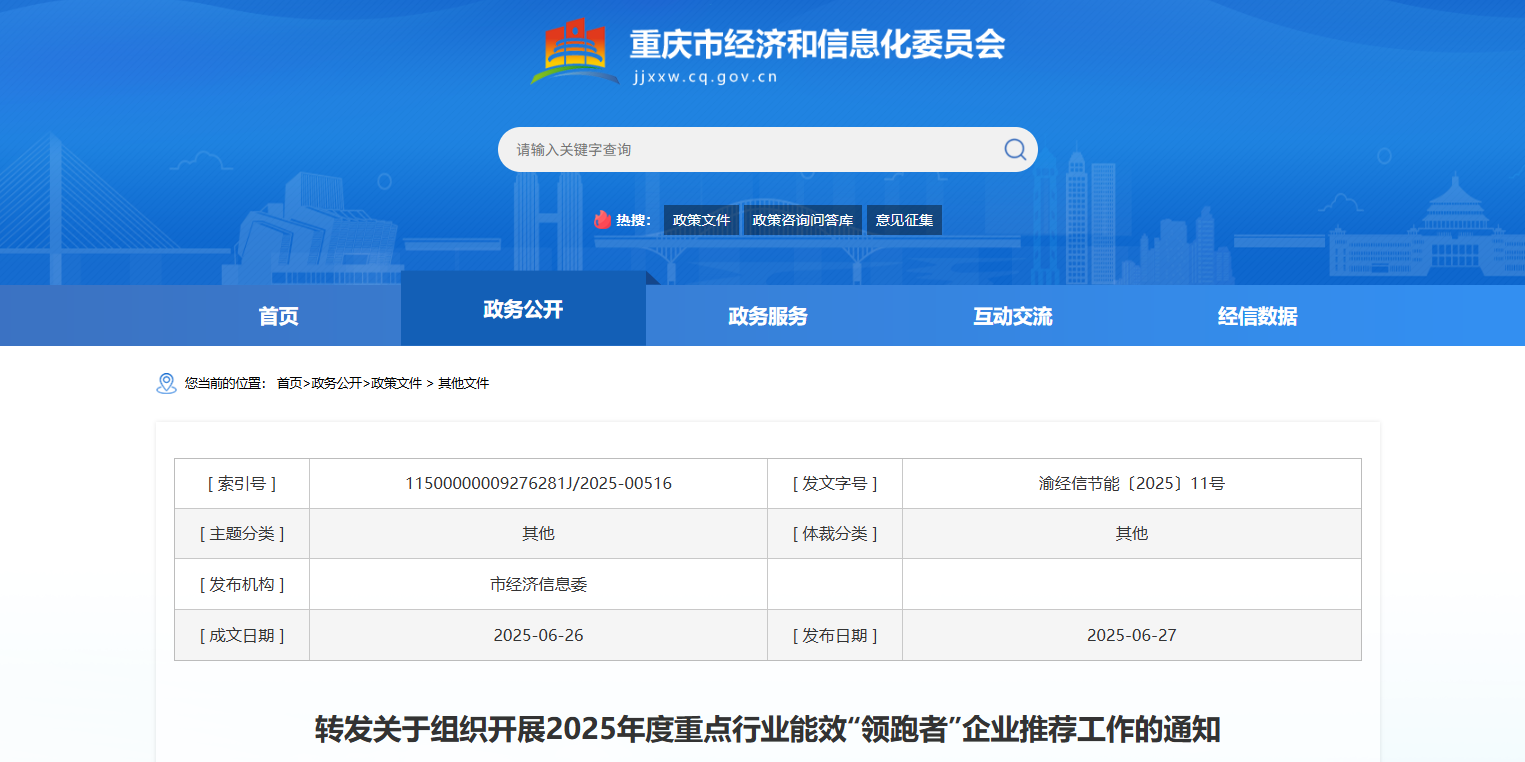Open the 意见征集 hot search link
This screenshot has height=762, width=1525.
point(904,220)
